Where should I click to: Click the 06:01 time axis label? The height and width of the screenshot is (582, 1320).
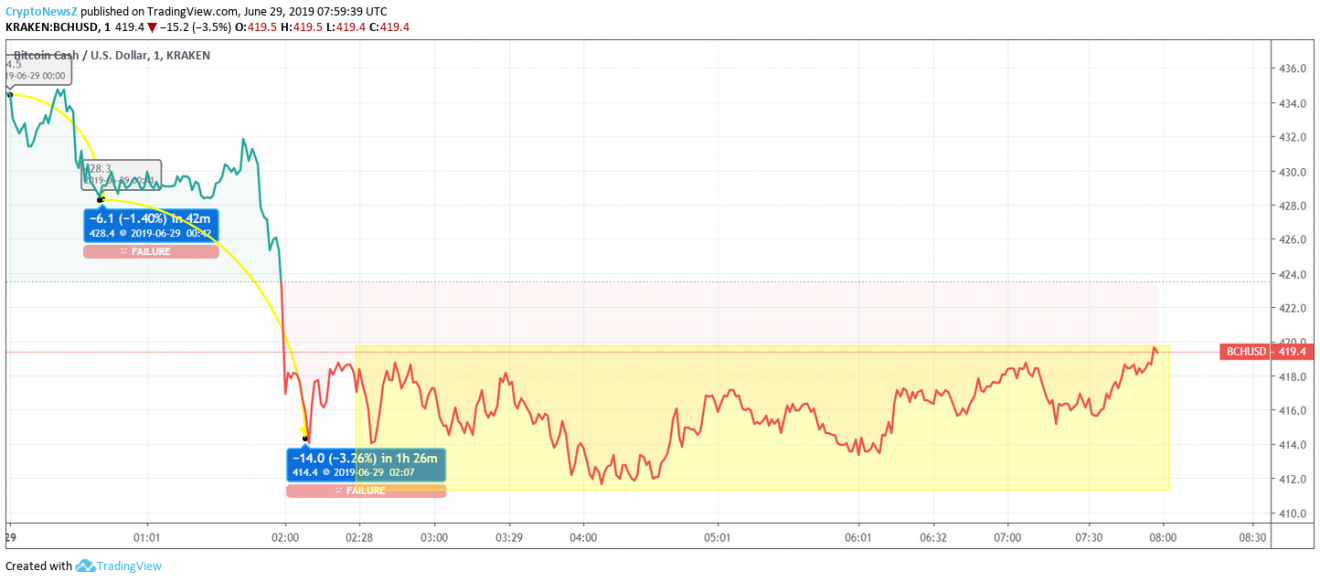[x=859, y=537]
